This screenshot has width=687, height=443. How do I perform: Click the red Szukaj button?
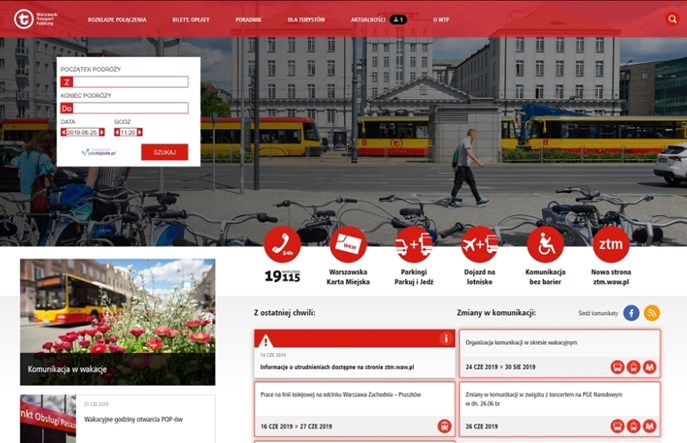[x=165, y=152]
